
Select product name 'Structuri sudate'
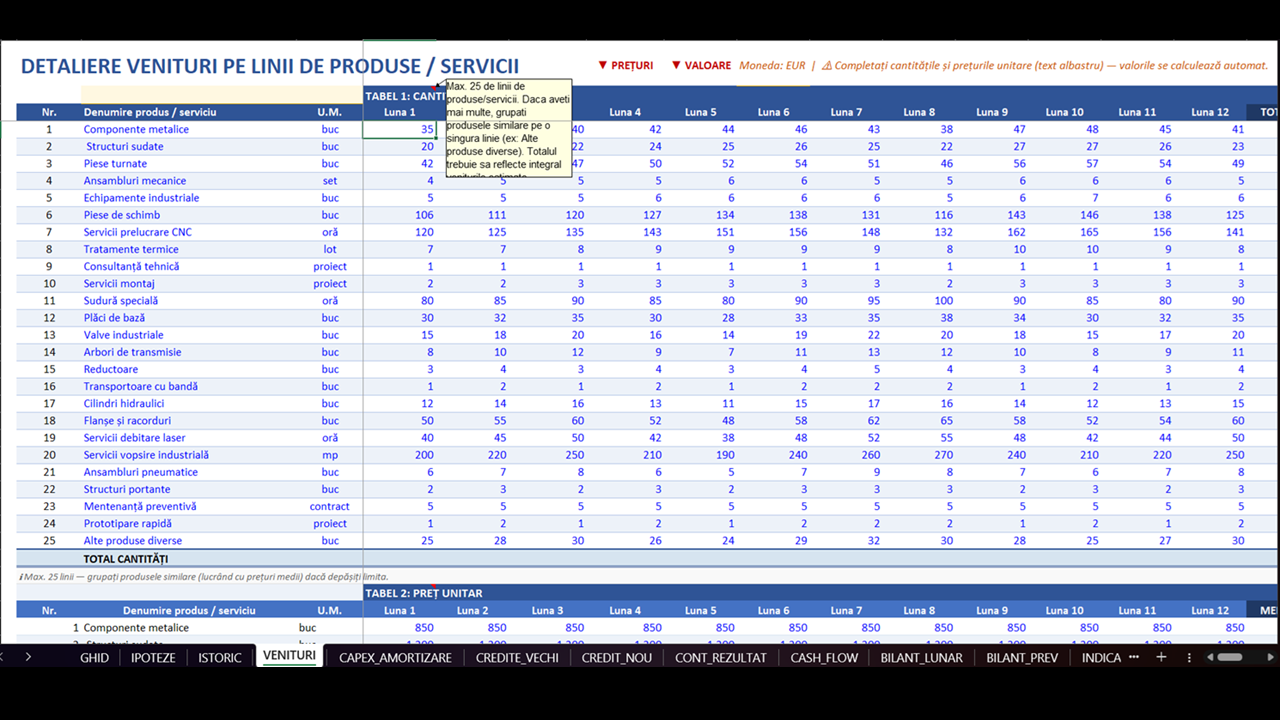tap(125, 146)
